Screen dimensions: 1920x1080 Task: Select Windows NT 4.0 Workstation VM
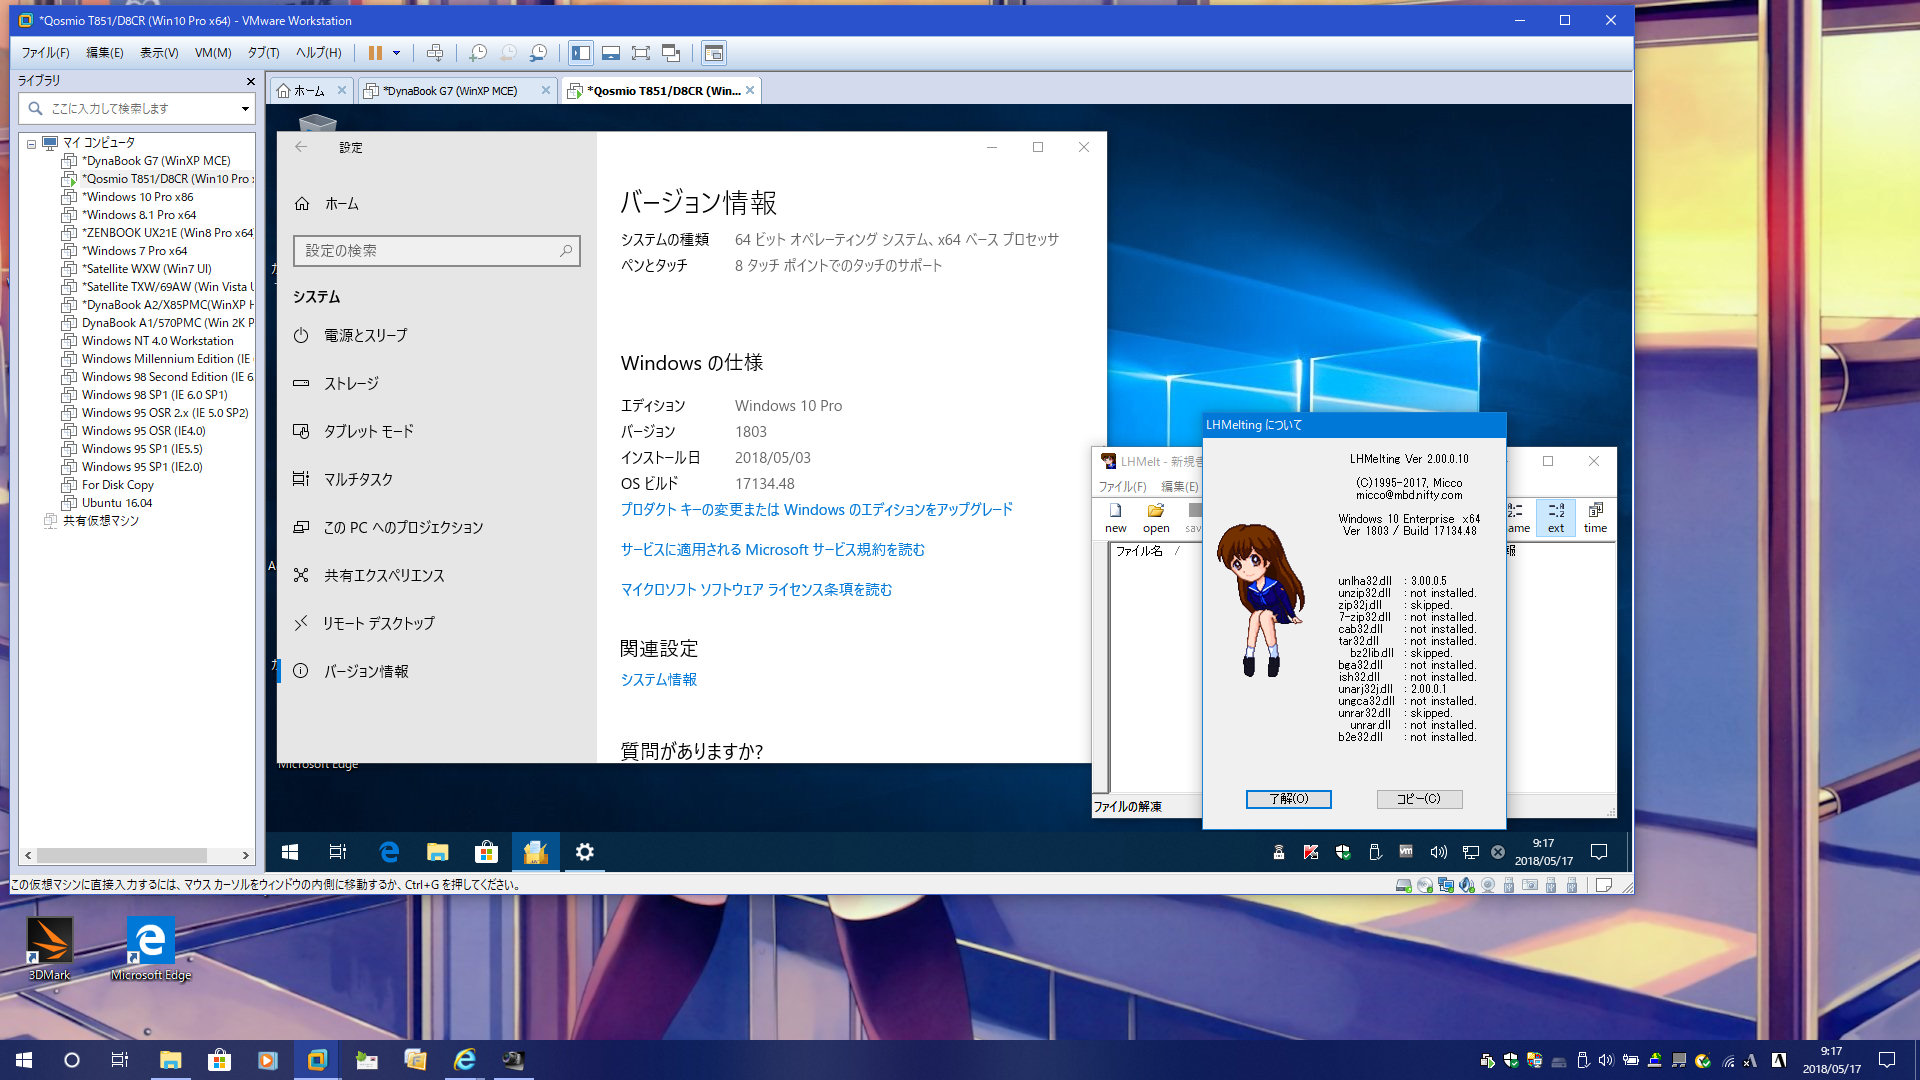click(x=157, y=341)
